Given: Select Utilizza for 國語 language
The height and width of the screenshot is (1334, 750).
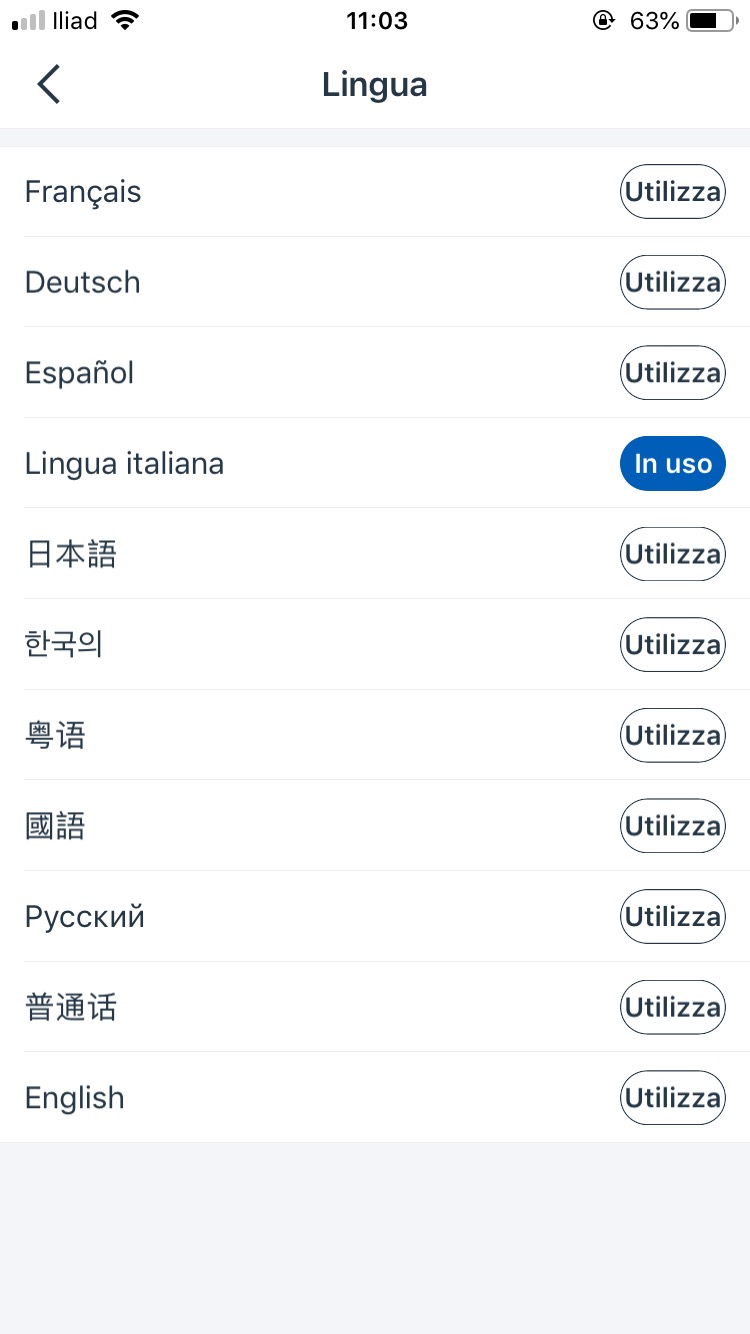Looking at the screenshot, I should (672, 826).
